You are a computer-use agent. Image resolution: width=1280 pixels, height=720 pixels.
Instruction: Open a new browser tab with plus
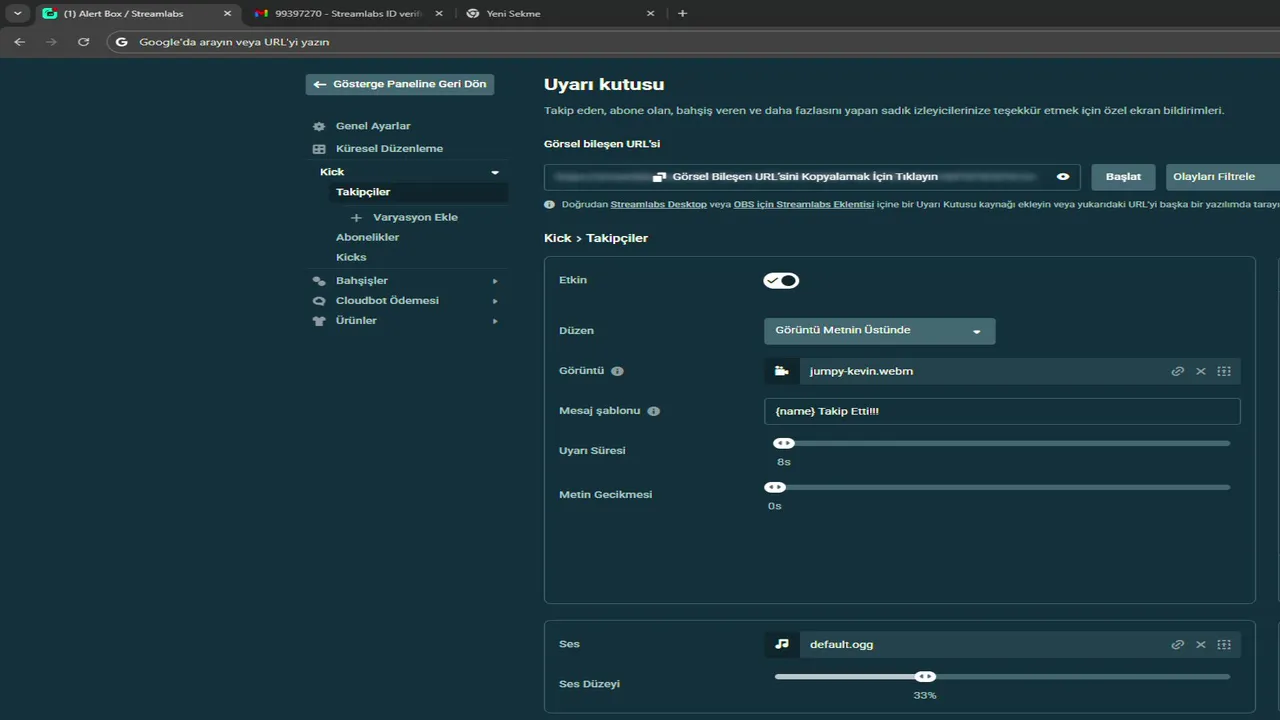682,13
